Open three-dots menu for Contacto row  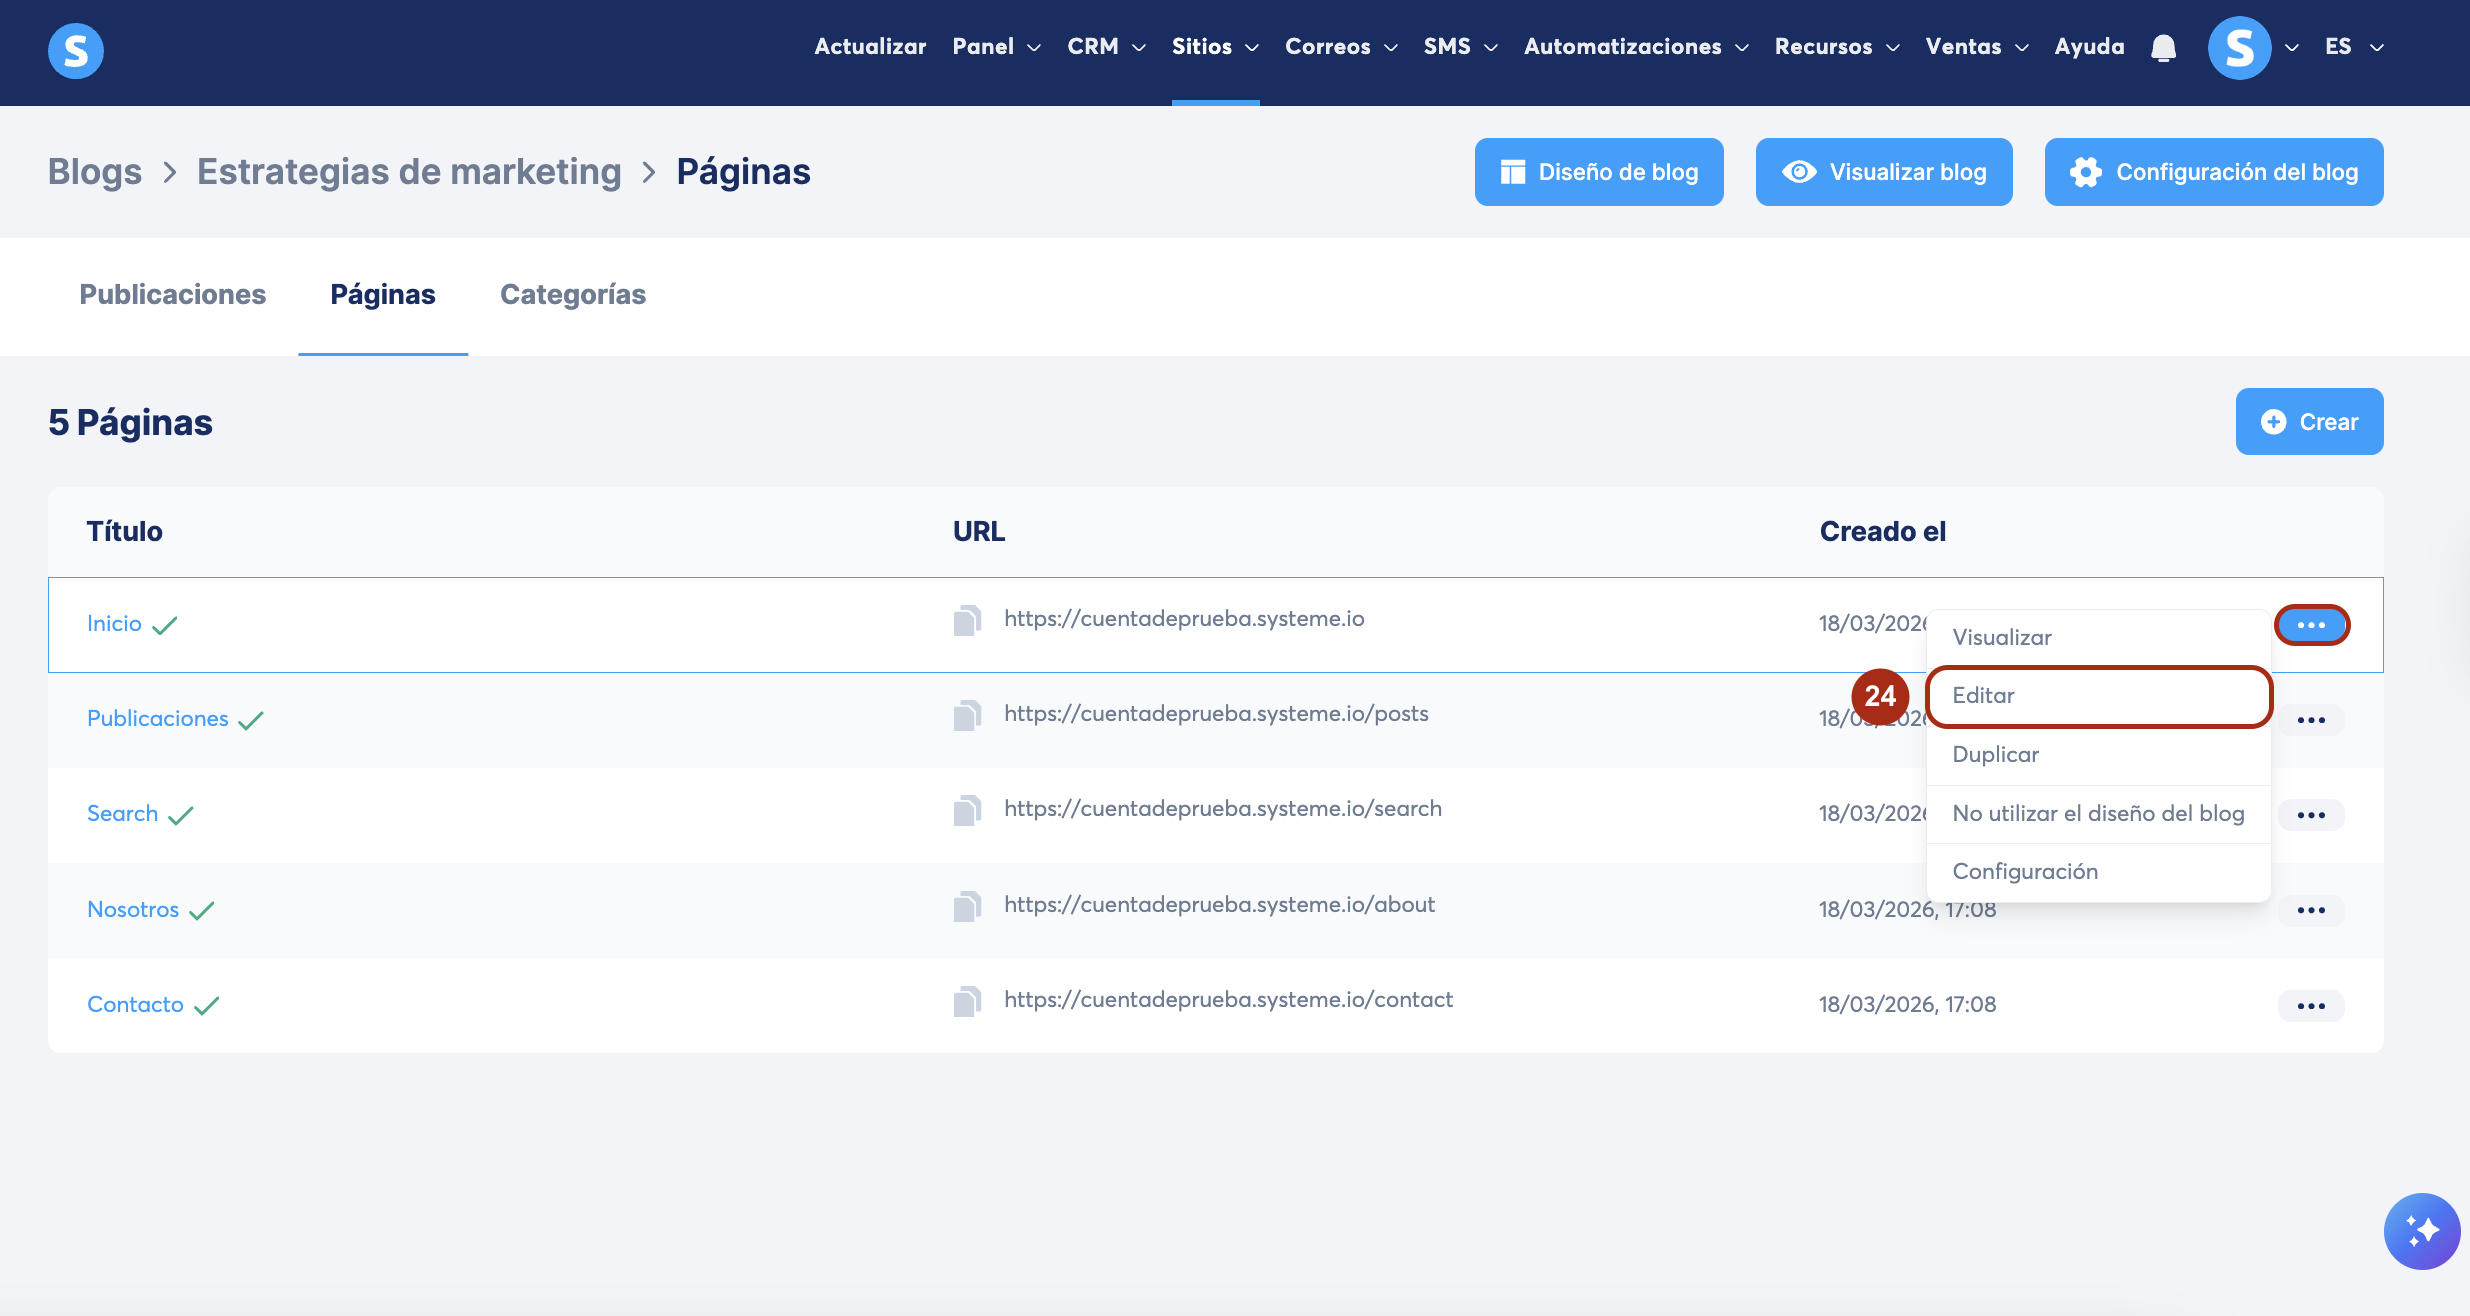2310,1006
